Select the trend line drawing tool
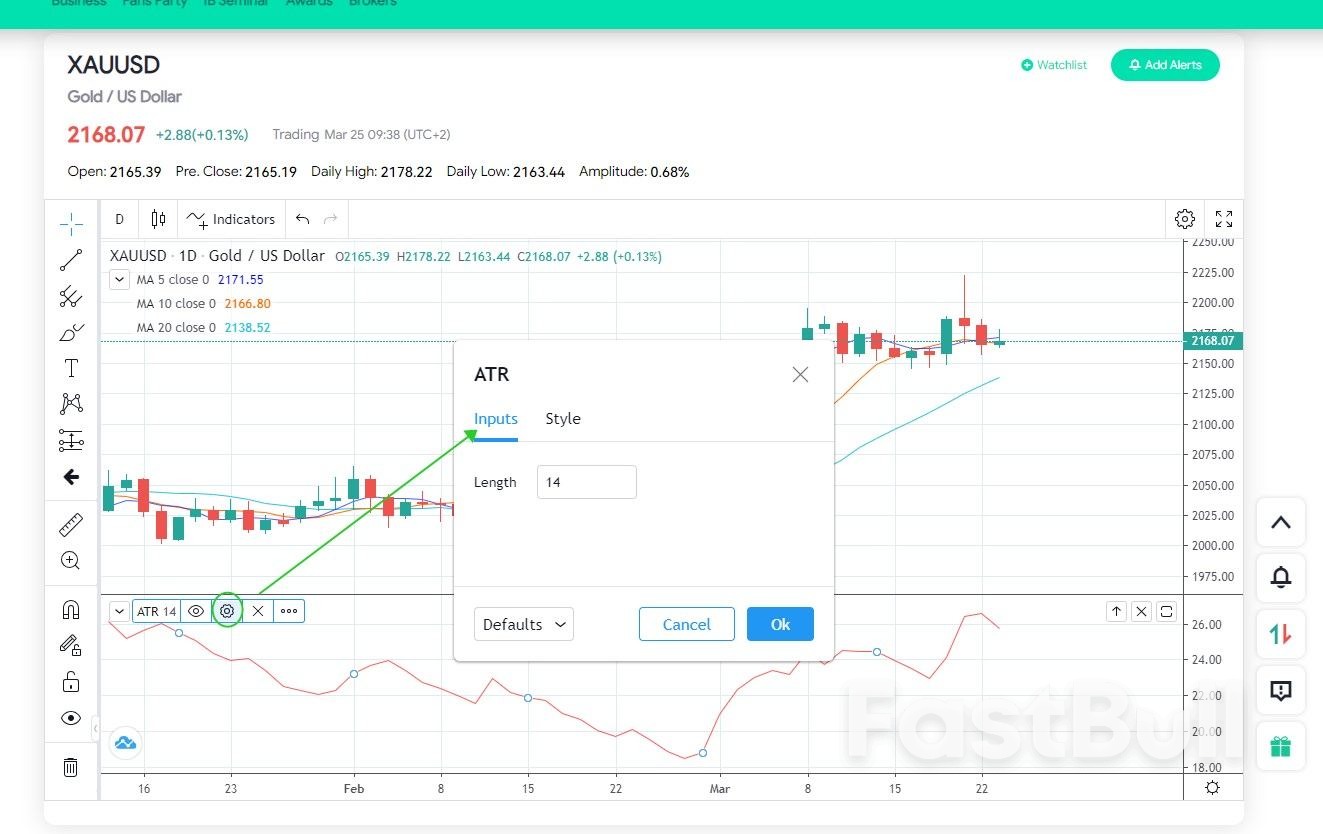This screenshot has height=834, width=1323. pos(70,259)
